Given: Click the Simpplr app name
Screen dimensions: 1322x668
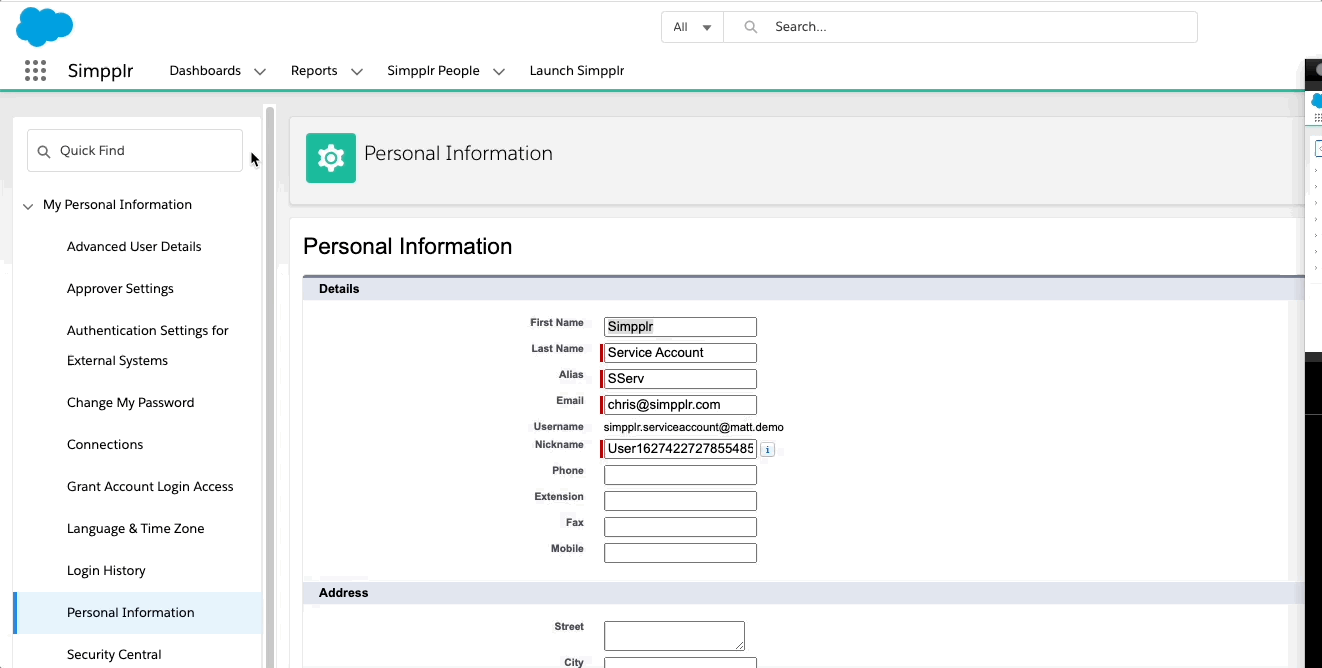Looking at the screenshot, I should 100,71.
